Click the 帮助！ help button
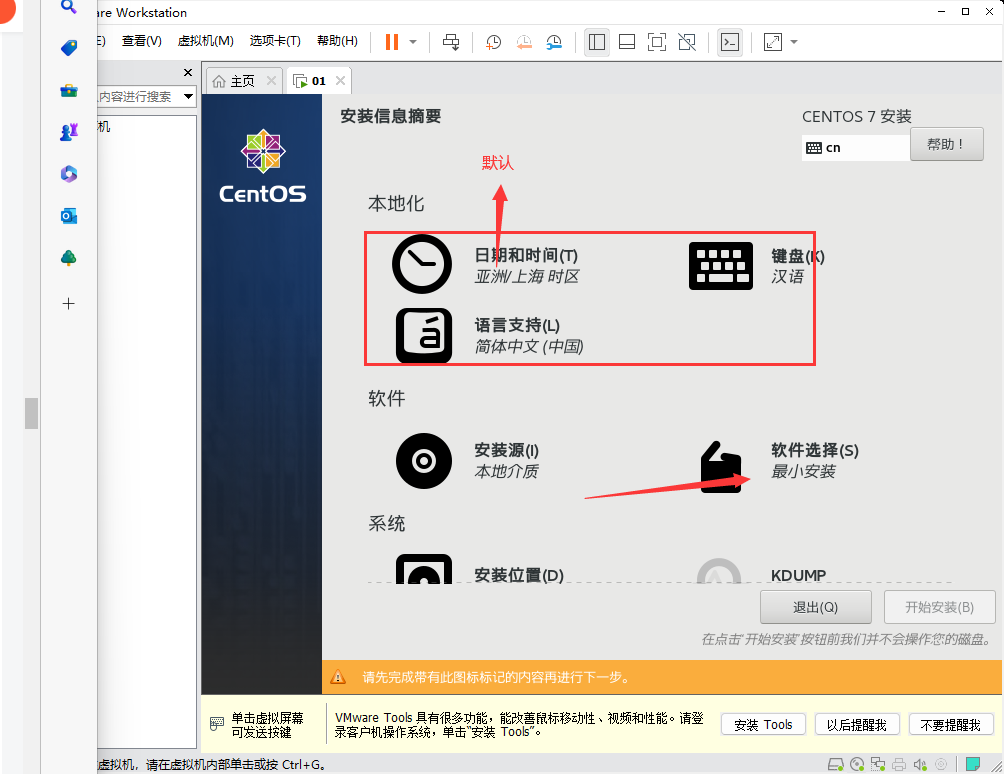The height and width of the screenshot is (774, 1004). coord(946,145)
